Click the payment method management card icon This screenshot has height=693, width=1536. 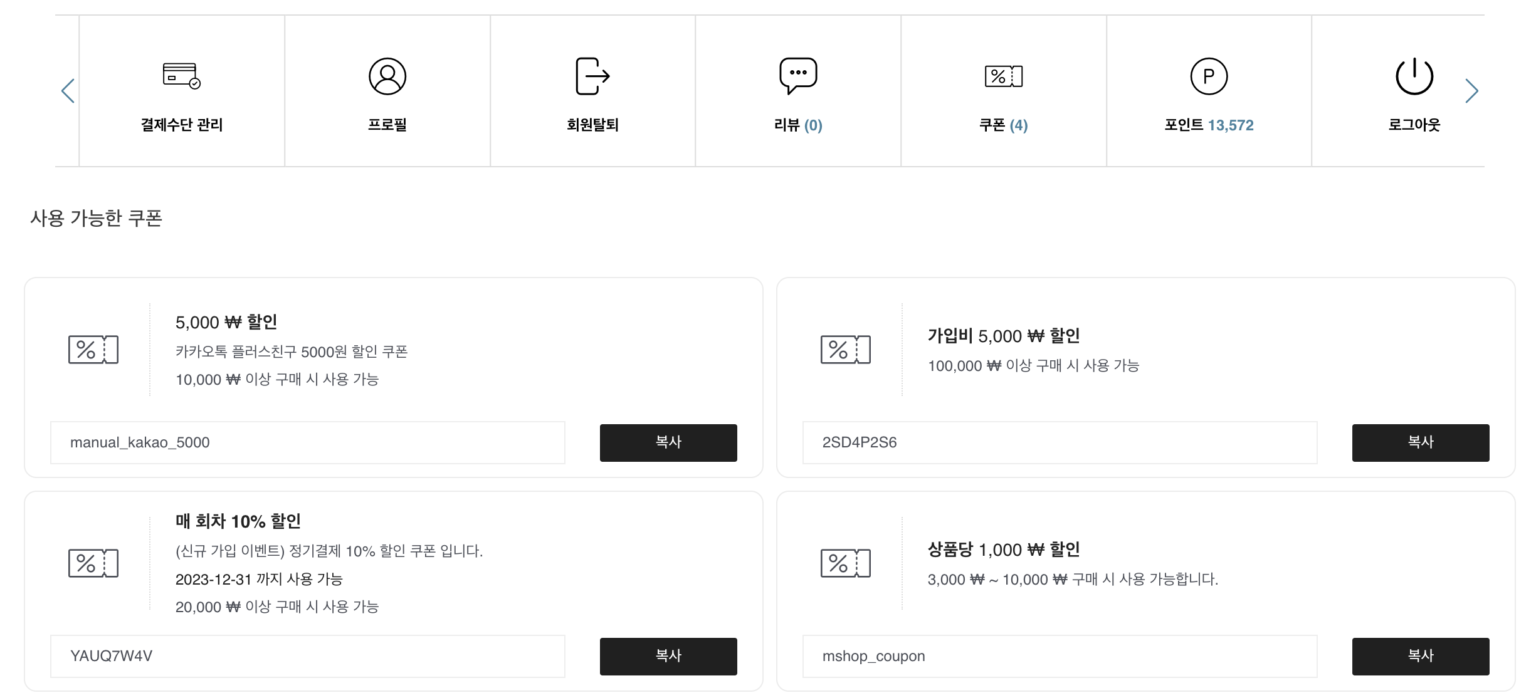pos(182,76)
